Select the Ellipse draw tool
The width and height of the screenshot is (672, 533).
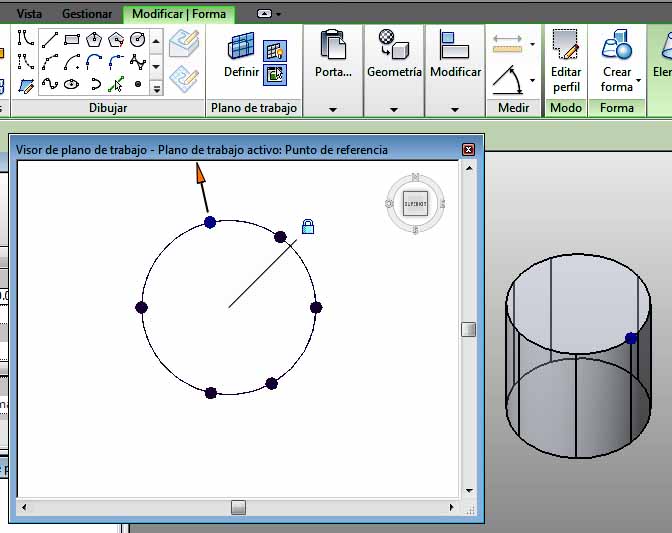(72, 84)
